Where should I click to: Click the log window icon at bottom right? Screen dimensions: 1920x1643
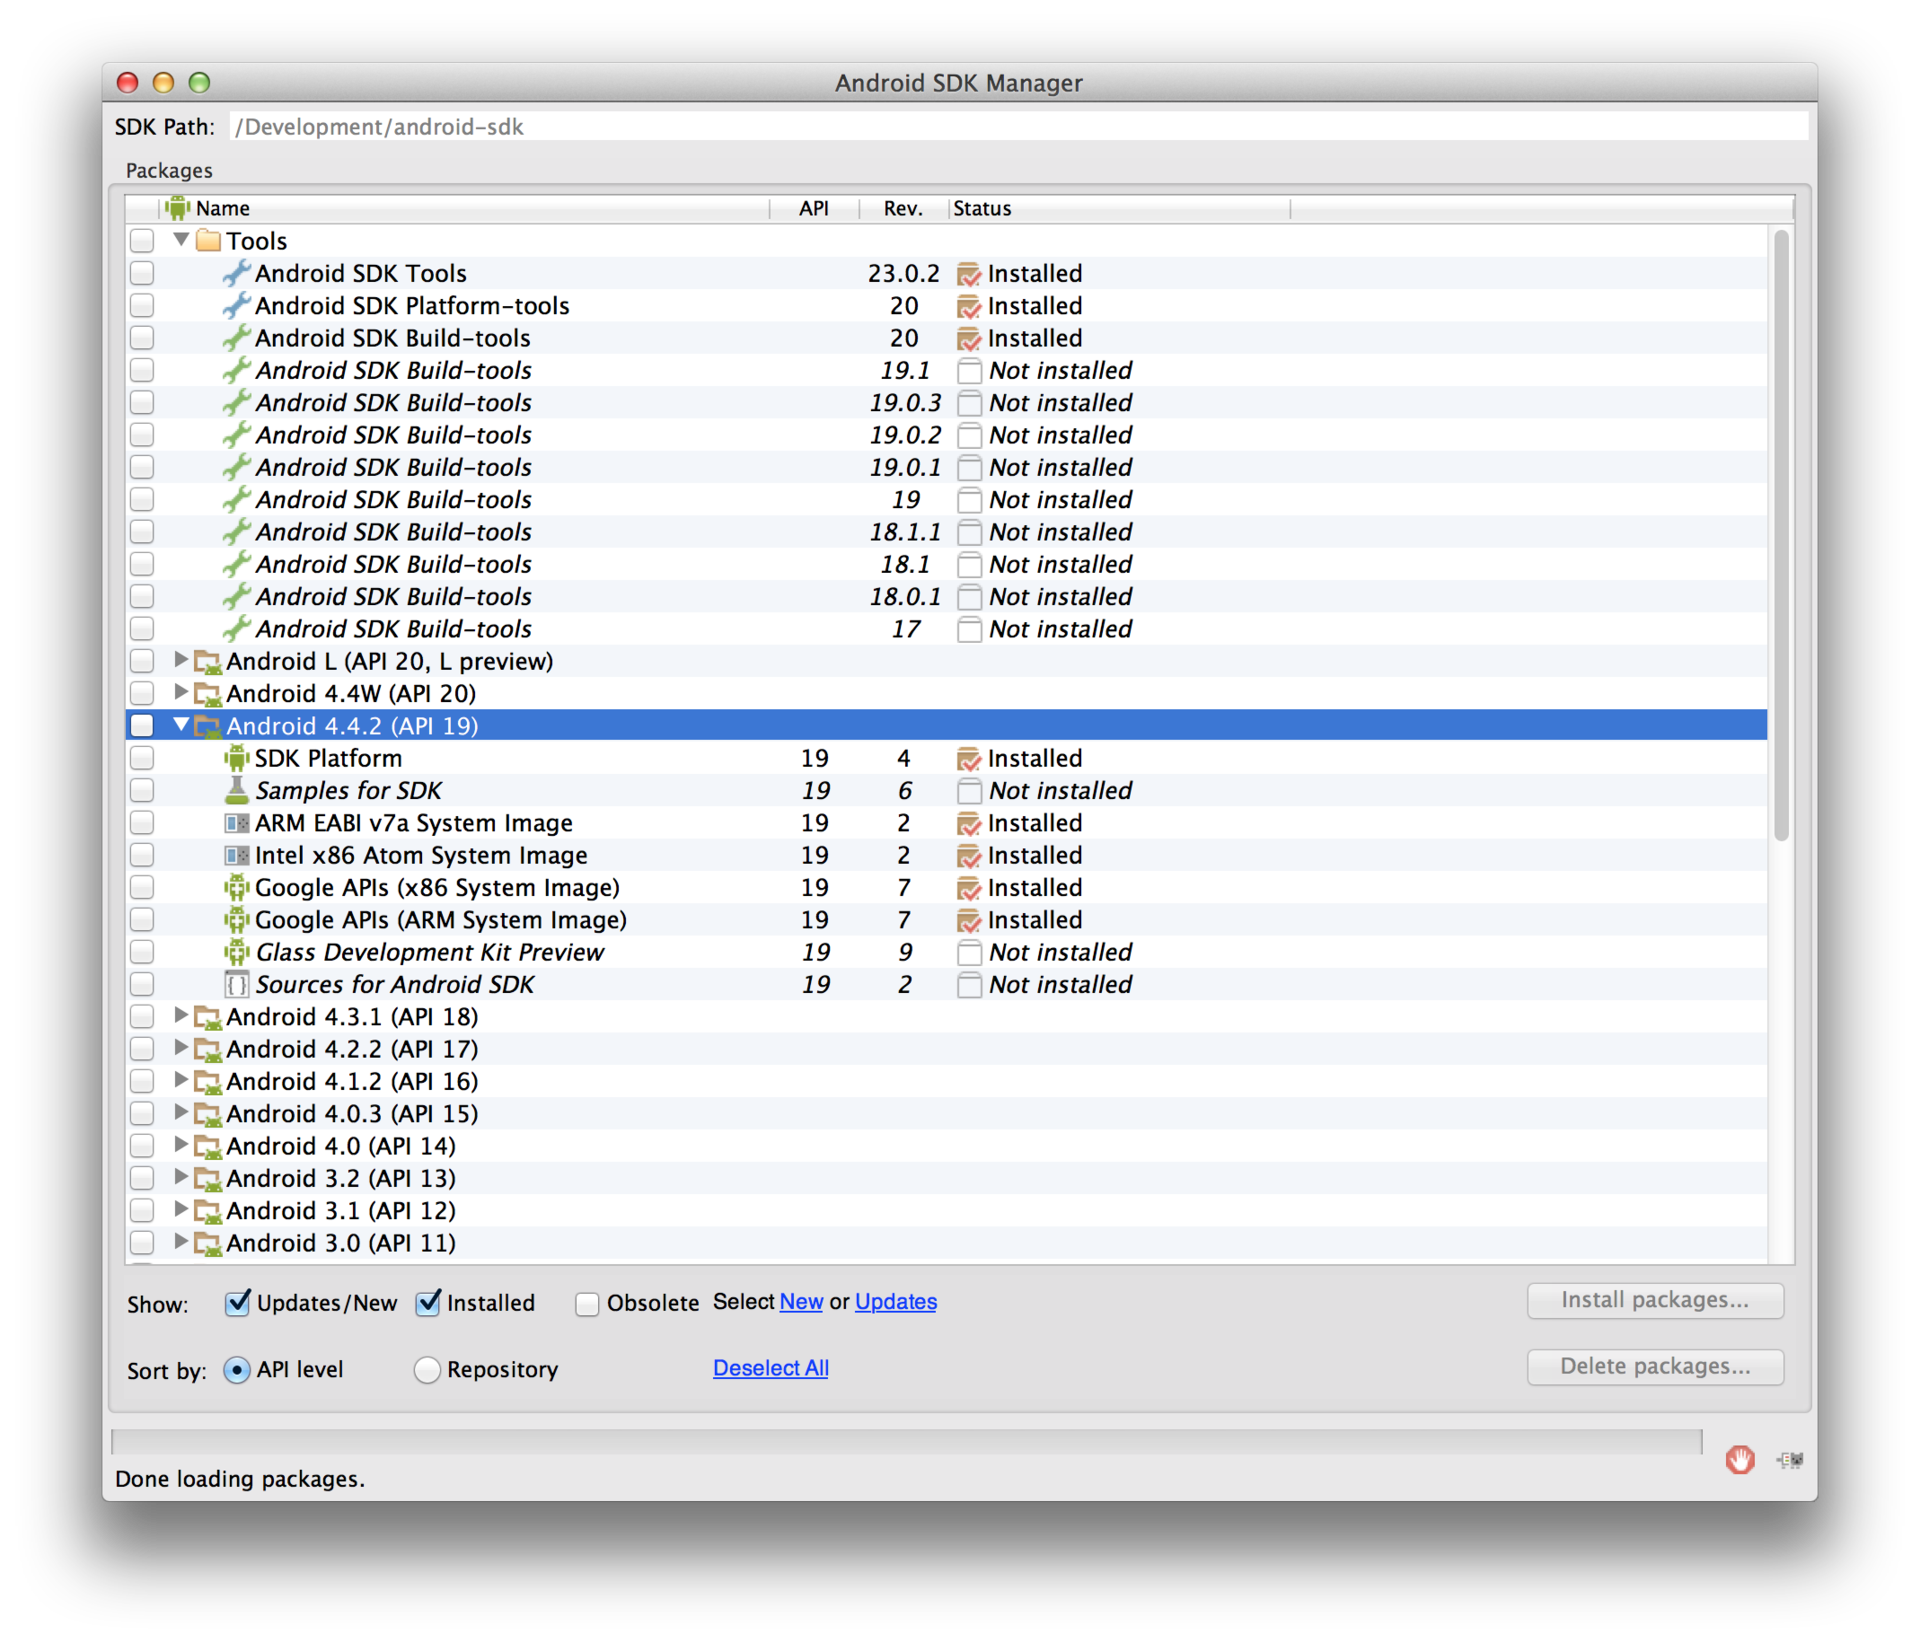[x=1789, y=1460]
